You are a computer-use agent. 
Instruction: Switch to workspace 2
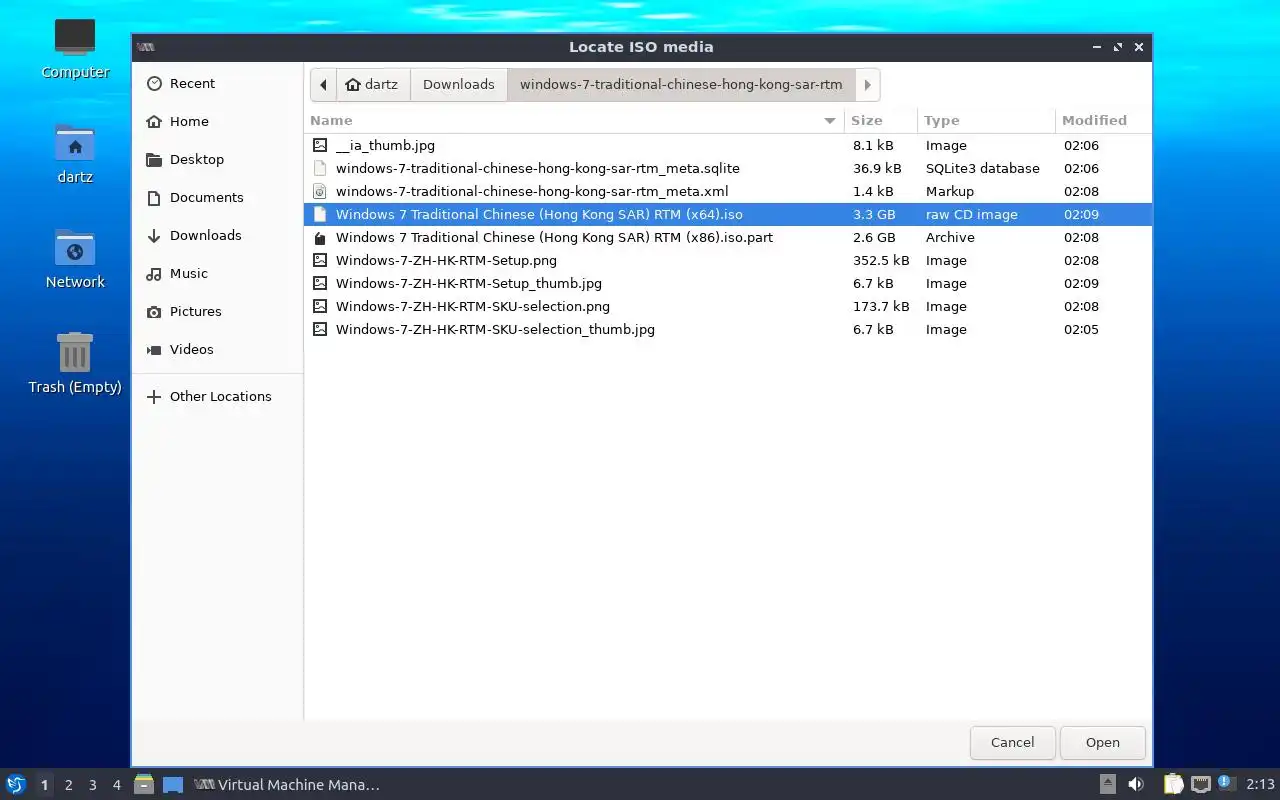[68, 785]
